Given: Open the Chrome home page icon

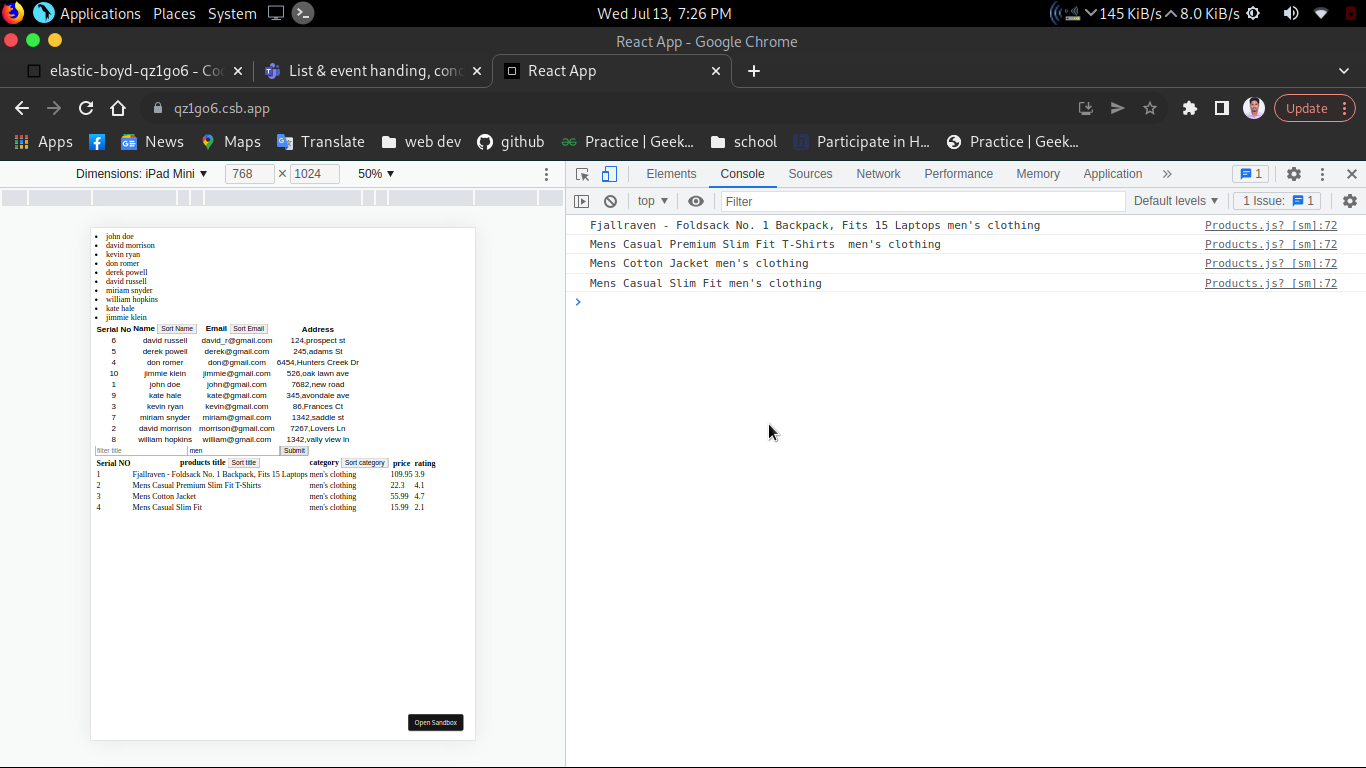Looking at the screenshot, I should (x=118, y=108).
